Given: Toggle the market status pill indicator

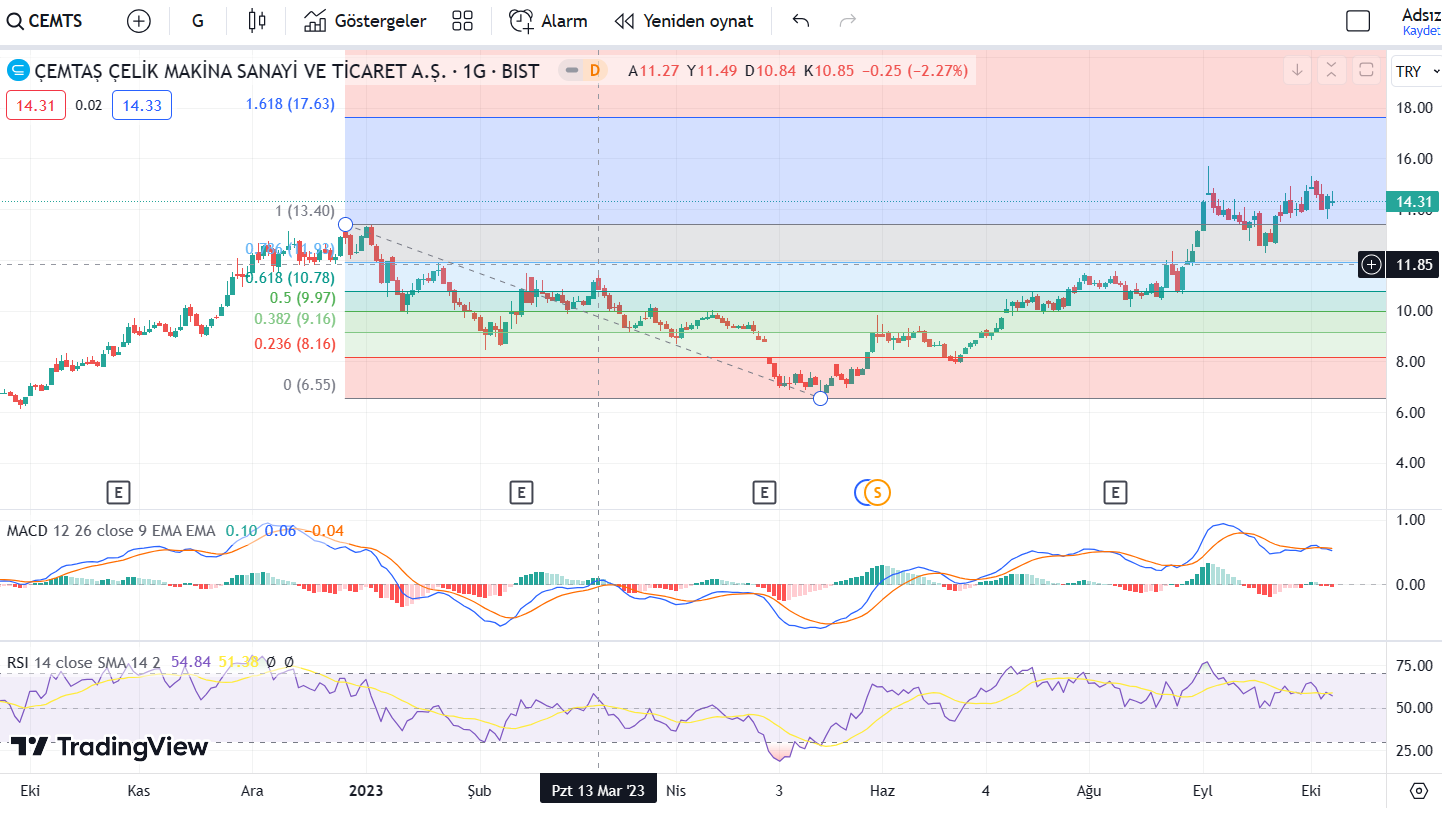Looking at the screenshot, I should 571,71.
